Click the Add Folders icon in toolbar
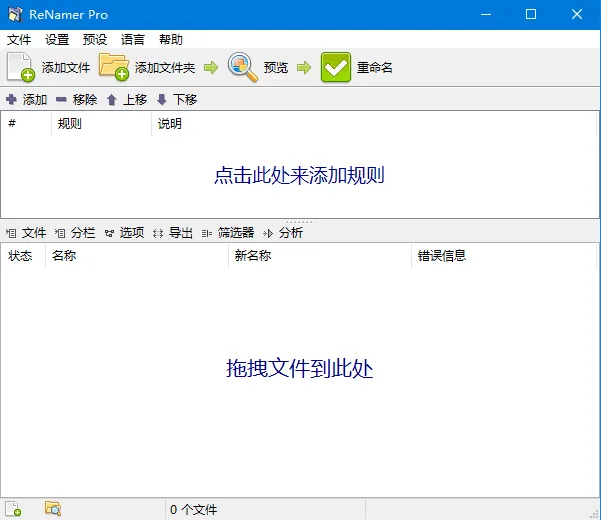 (113, 67)
